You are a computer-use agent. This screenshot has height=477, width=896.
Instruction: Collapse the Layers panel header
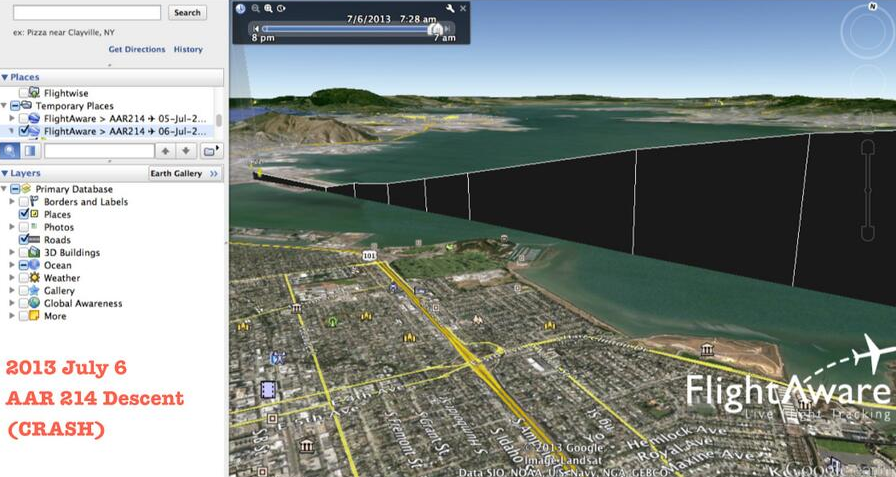[x=5, y=173]
